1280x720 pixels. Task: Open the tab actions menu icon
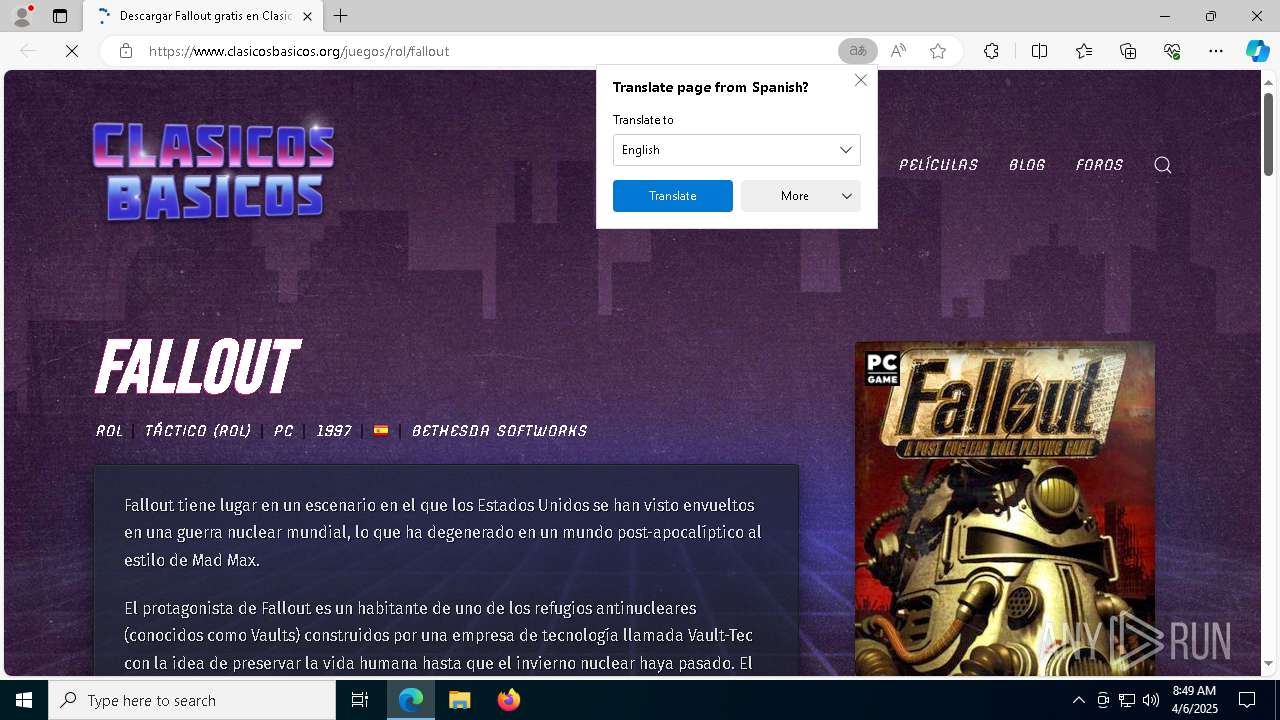tap(60, 16)
